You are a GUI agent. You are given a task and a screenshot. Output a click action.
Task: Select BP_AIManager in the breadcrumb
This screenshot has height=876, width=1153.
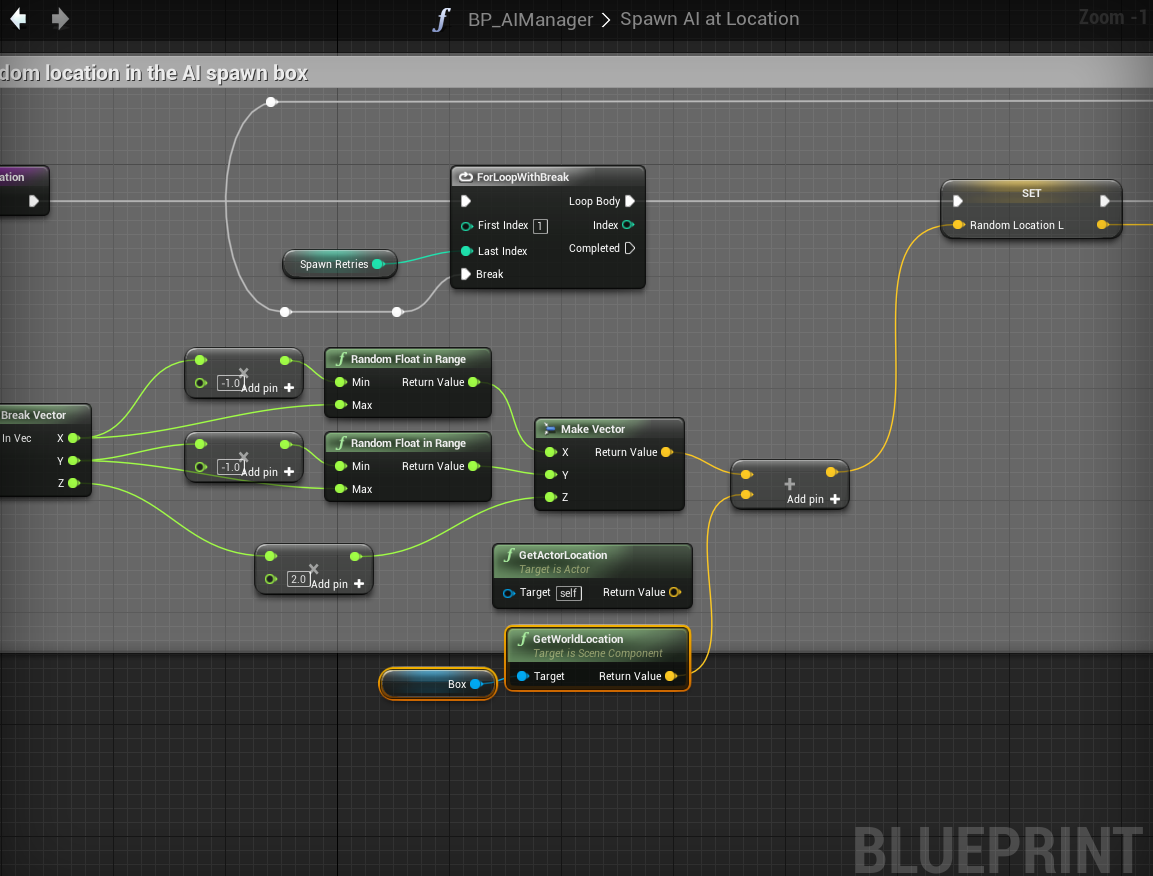point(530,19)
